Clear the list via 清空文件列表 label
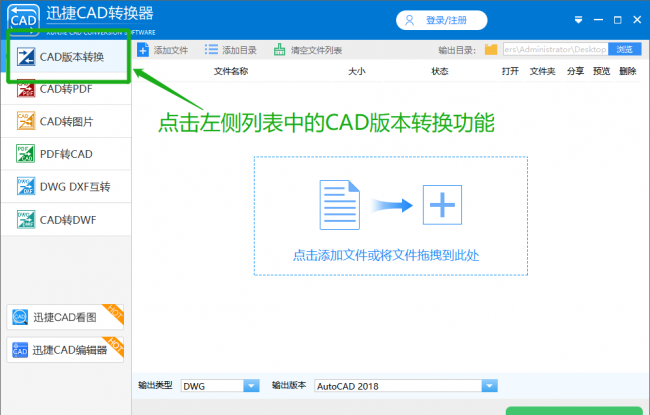The image size is (650, 415). click(316, 51)
